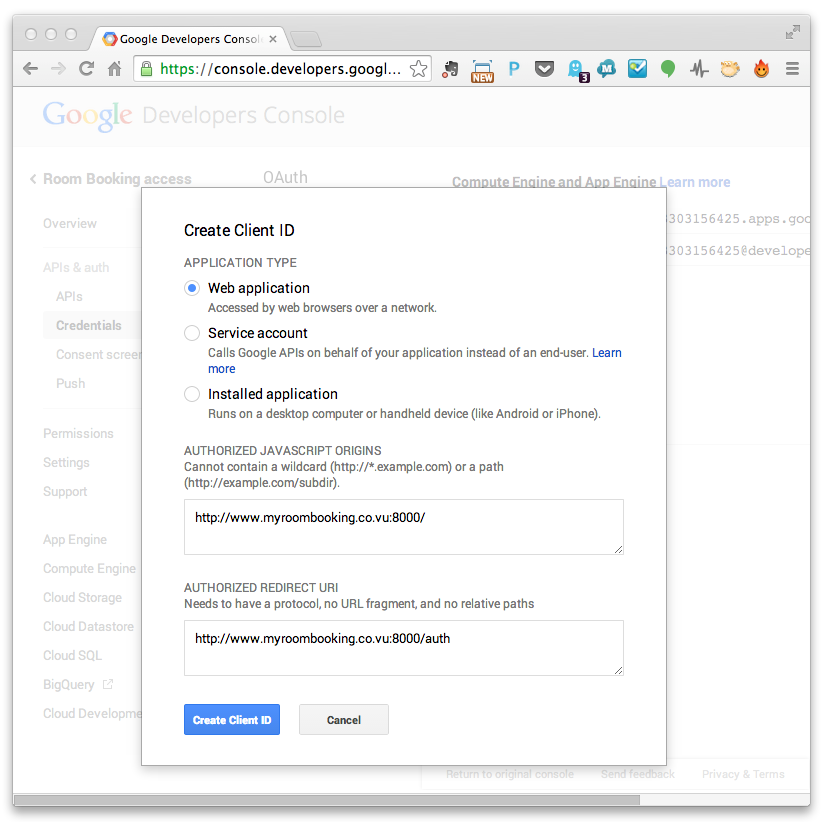Open Compute Engine in sidebar
Viewport: 827px width, 822px height.
(89, 568)
